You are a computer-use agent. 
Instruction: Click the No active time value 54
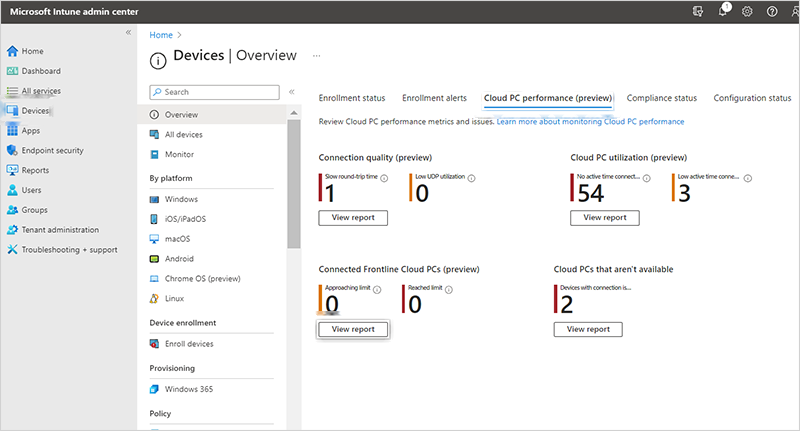pos(591,194)
